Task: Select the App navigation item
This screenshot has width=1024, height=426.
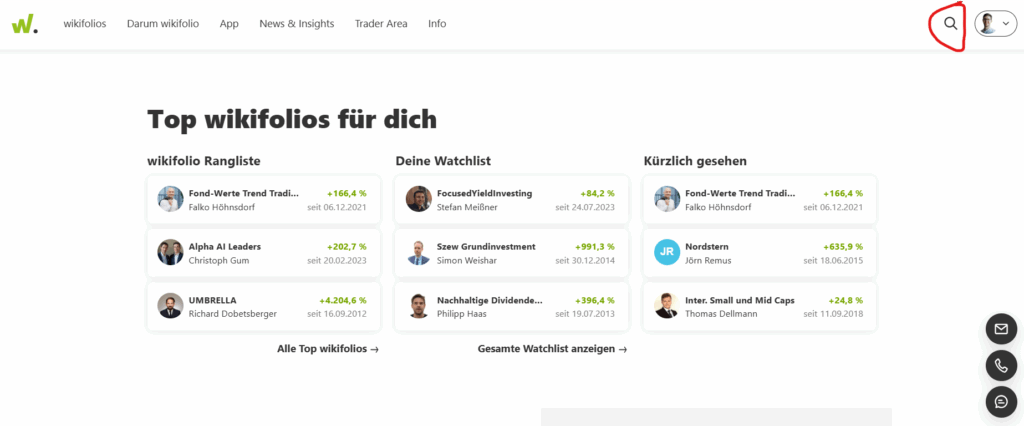Action: coord(229,24)
